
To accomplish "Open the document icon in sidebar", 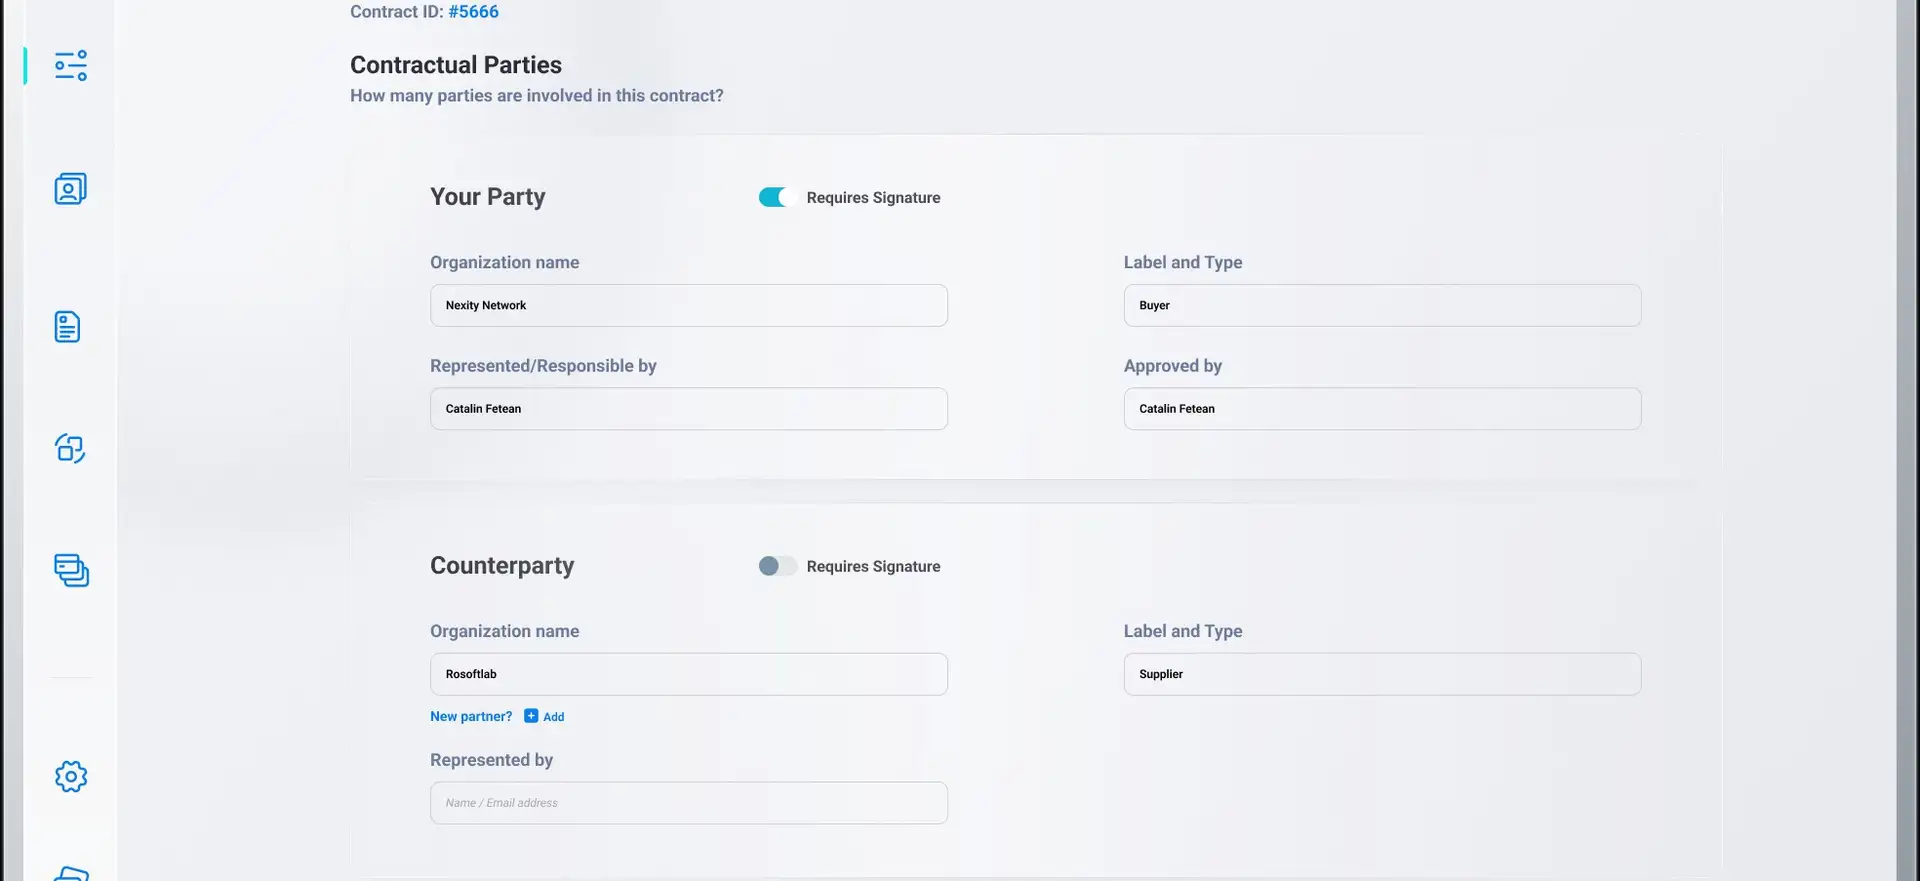I will [x=67, y=327].
